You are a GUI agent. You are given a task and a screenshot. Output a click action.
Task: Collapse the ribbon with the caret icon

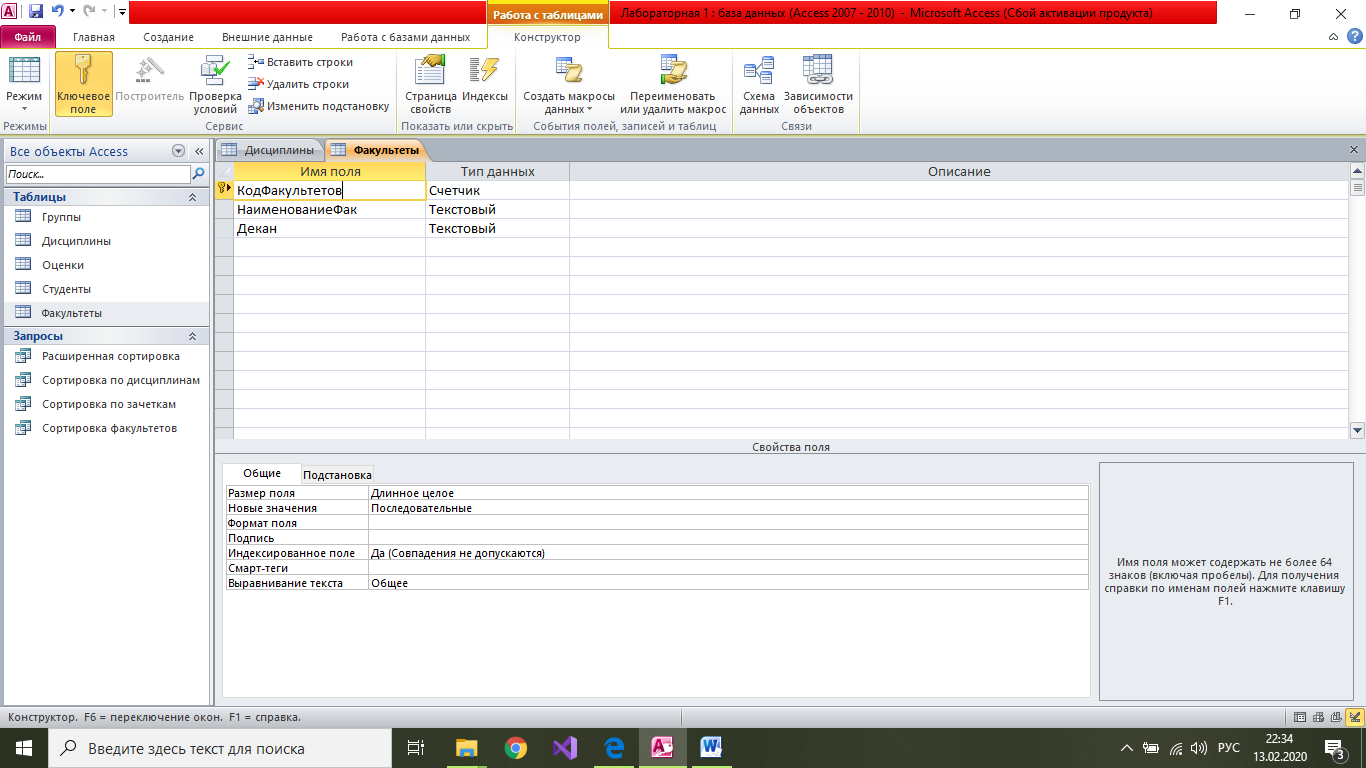(1334, 37)
